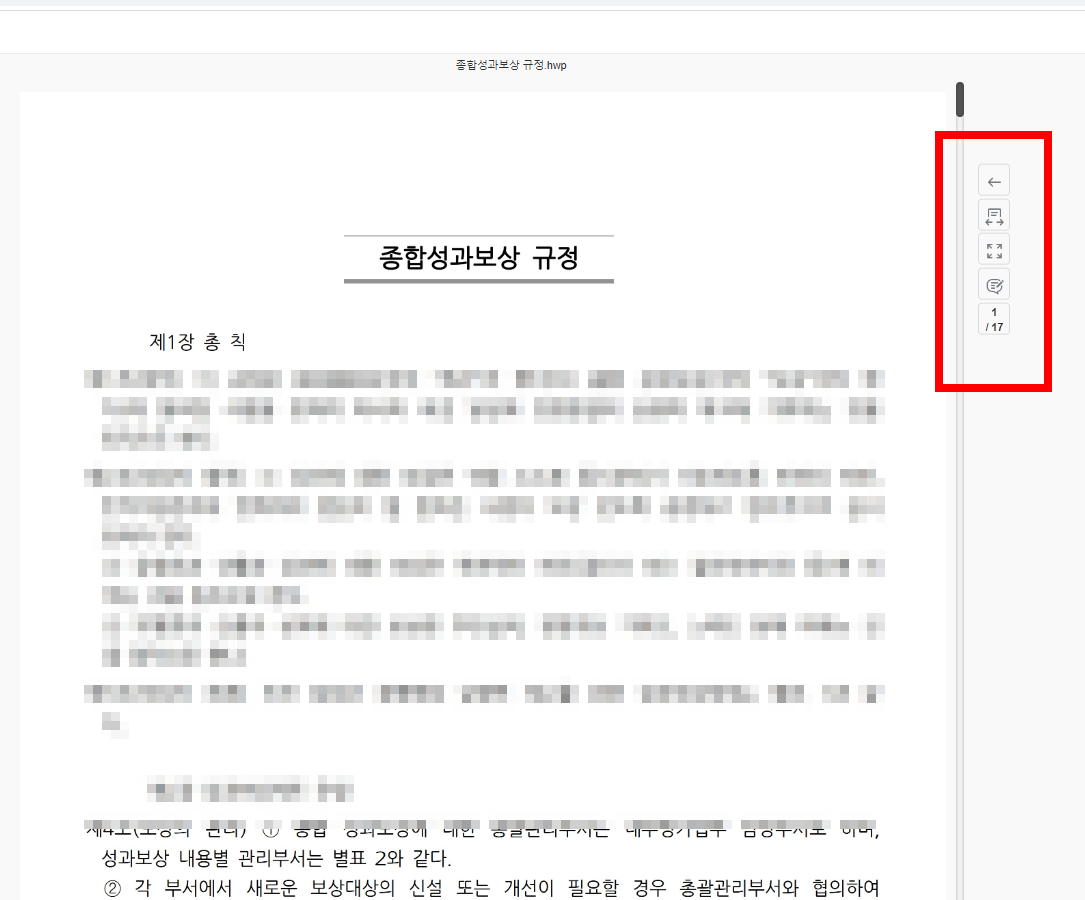The width and height of the screenshot is (1085, 900).
Task: Select the fit-to-width view icon
Action: [x=993, y=214]
